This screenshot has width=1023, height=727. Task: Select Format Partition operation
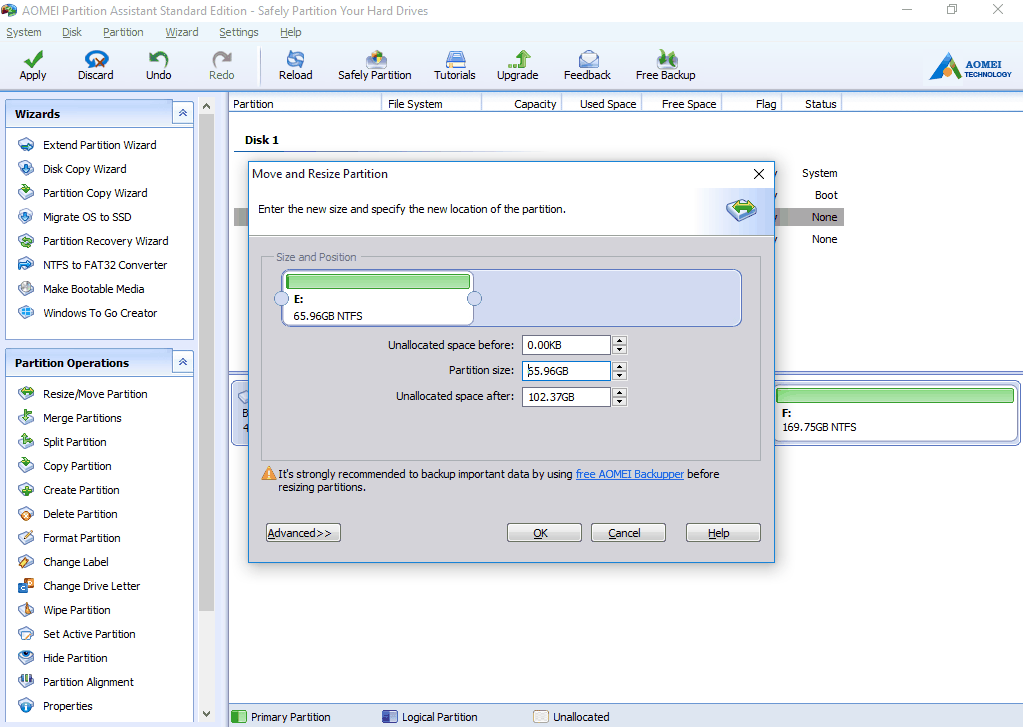point(82,538)
